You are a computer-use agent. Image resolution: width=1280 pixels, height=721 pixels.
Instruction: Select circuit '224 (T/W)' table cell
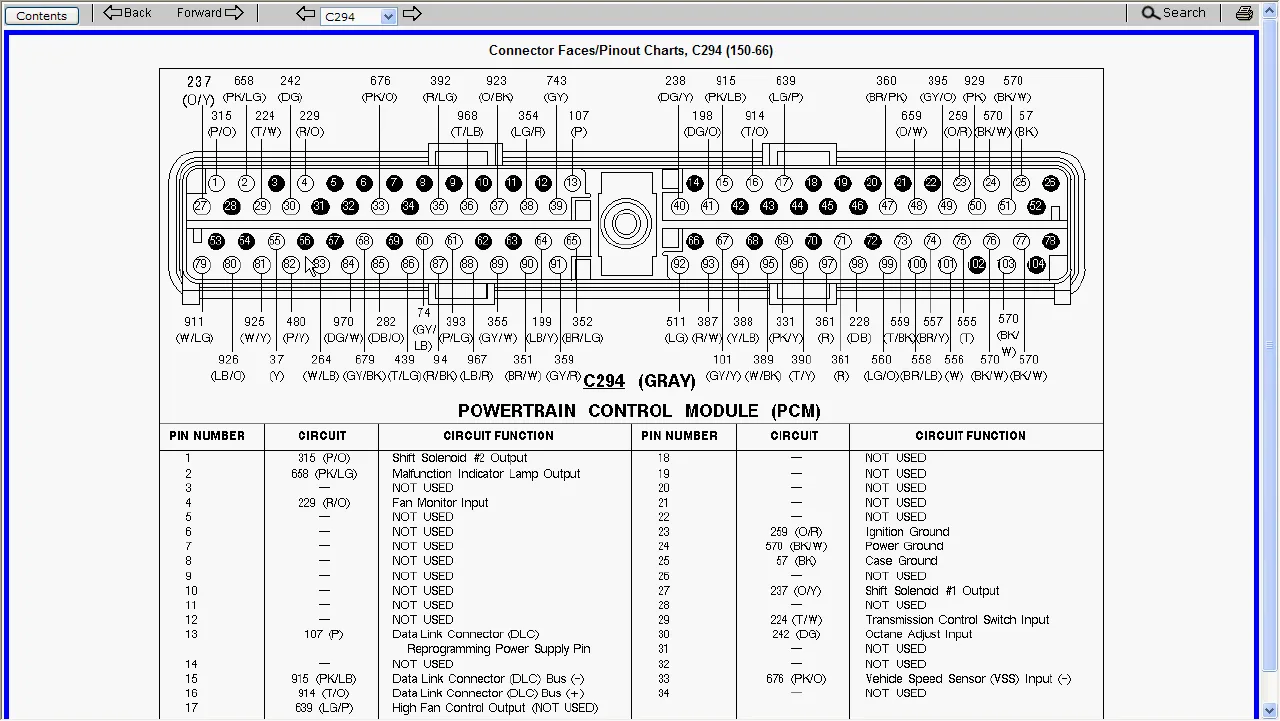coord(796,620)
